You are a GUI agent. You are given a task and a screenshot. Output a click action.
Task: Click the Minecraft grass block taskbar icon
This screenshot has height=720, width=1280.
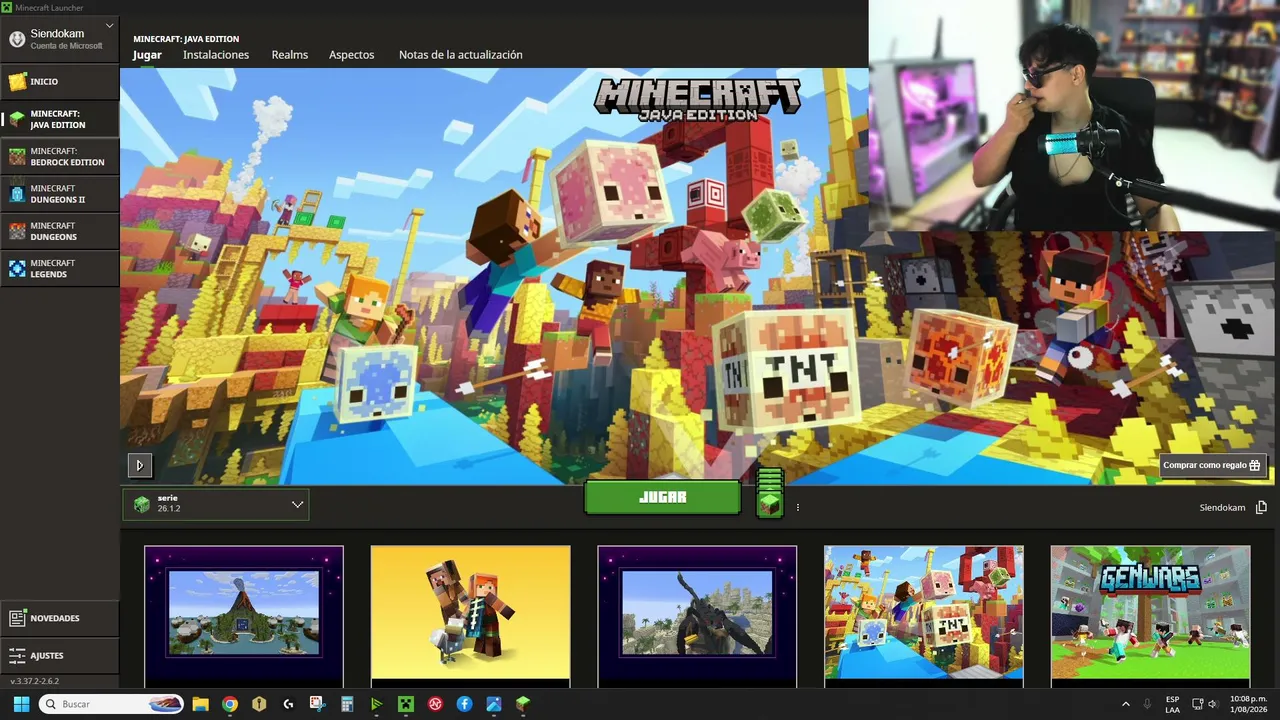pyautogui.click(x=523, y=704)
